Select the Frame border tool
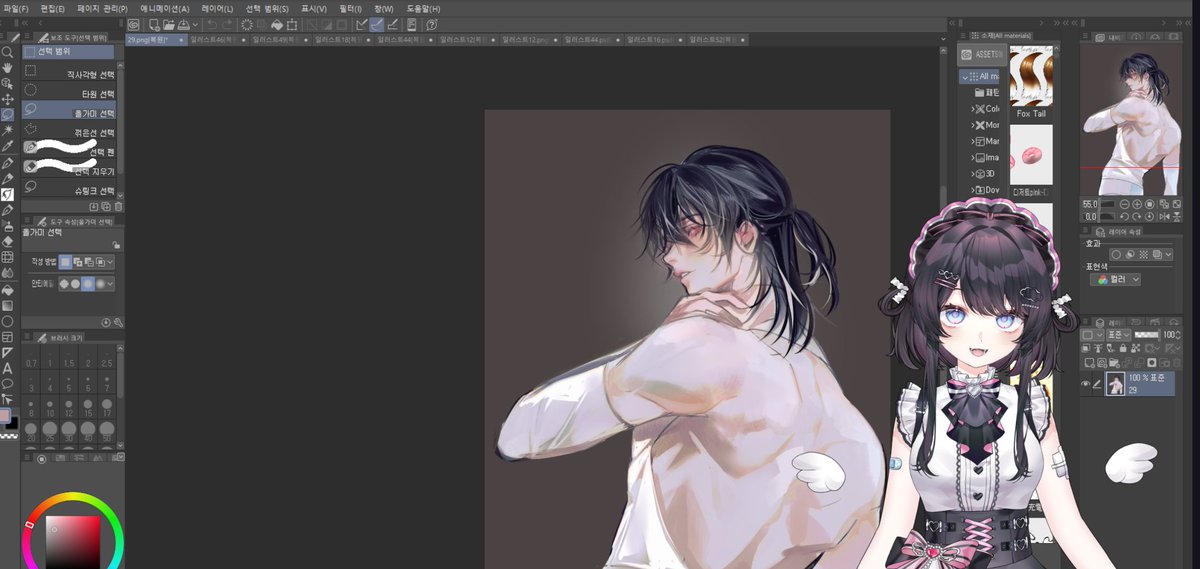Image resolution: width=1200 pixels, height=569 pixels. point(7,337)
